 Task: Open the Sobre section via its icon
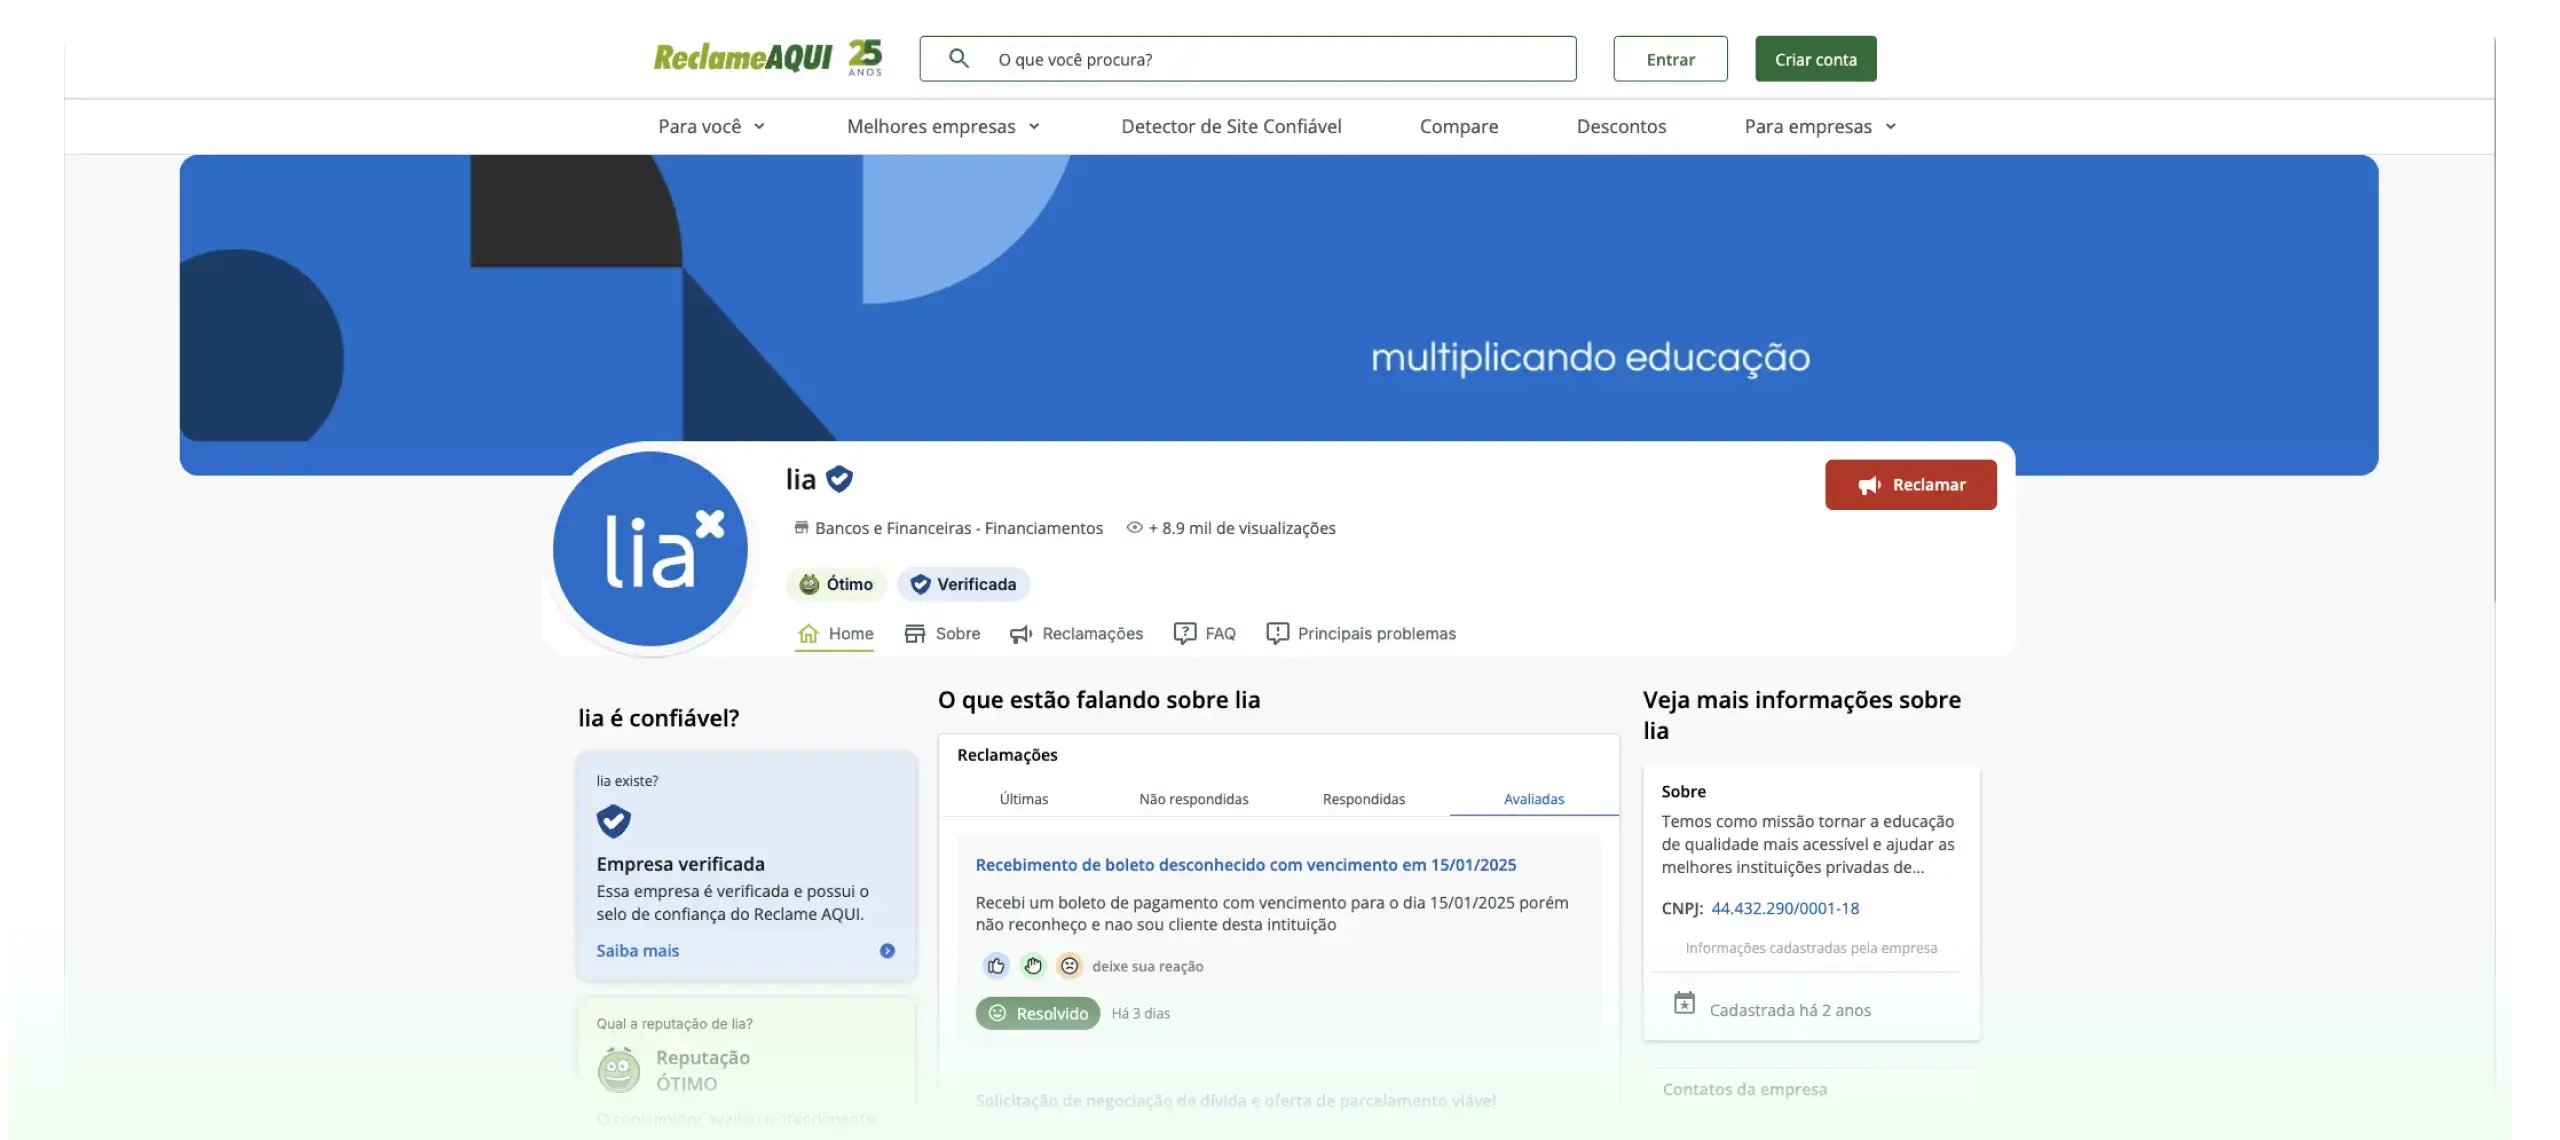[916, 632]
